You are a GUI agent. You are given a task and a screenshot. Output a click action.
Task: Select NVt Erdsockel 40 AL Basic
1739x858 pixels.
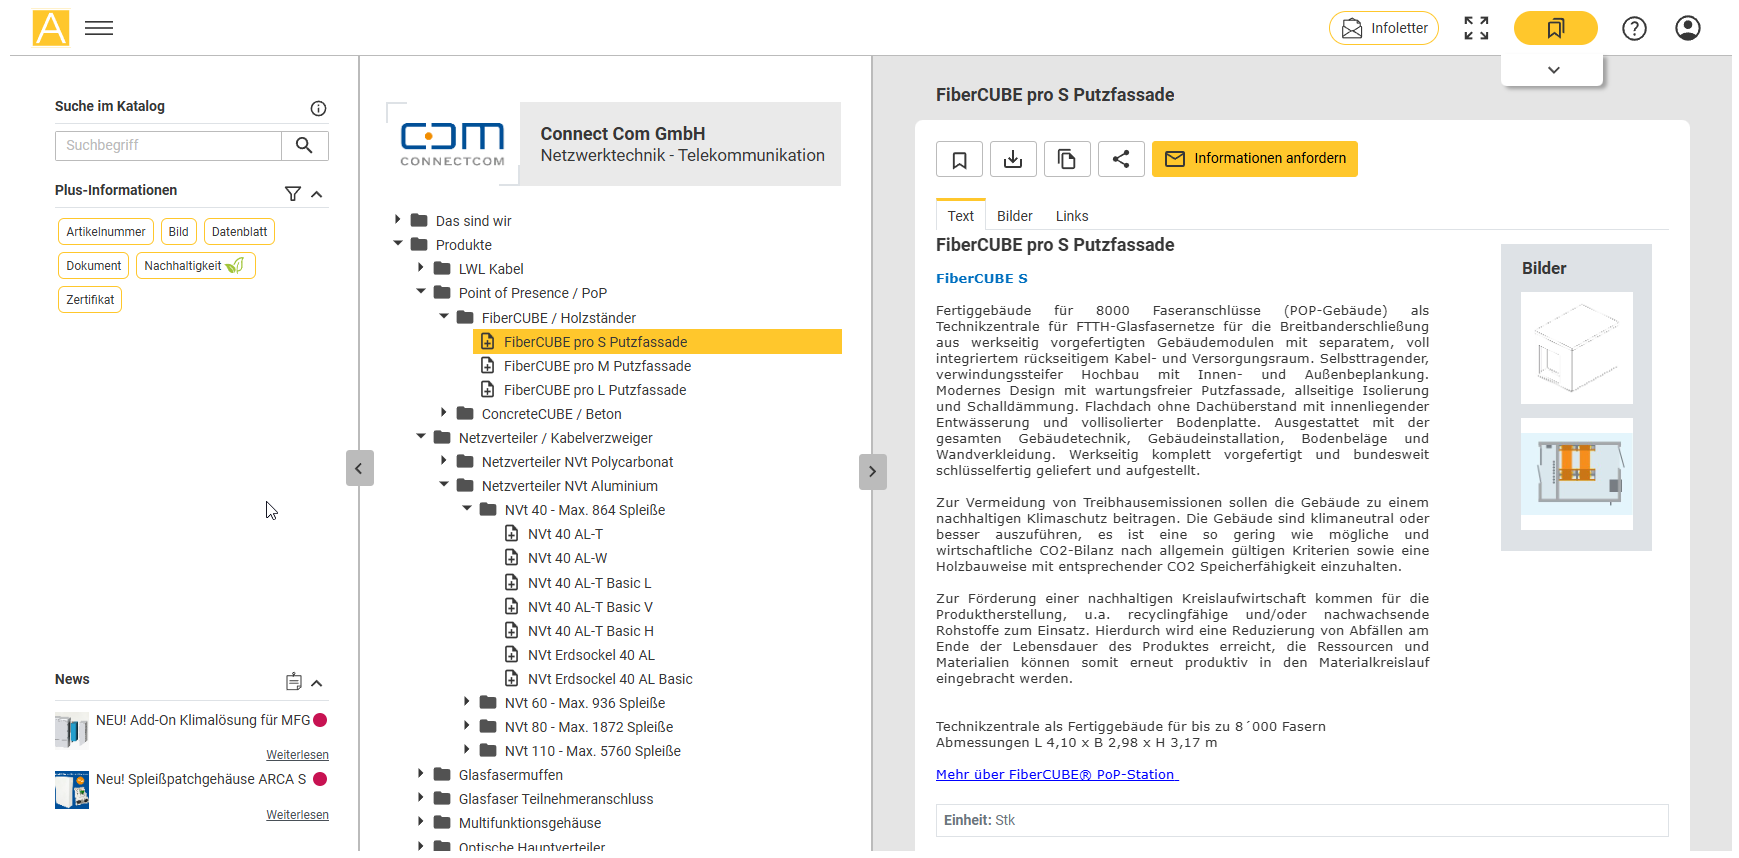click(610, 679)
